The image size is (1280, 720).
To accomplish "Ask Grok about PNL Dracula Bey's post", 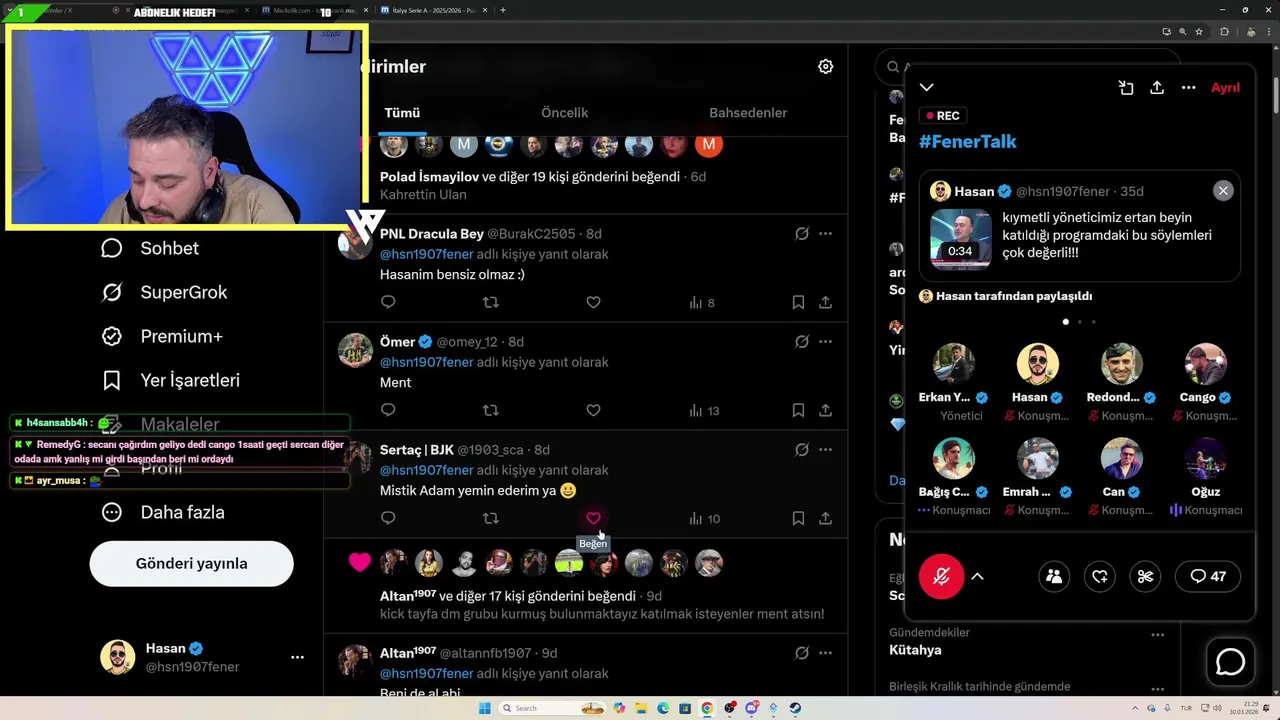I will pos(801,233).
